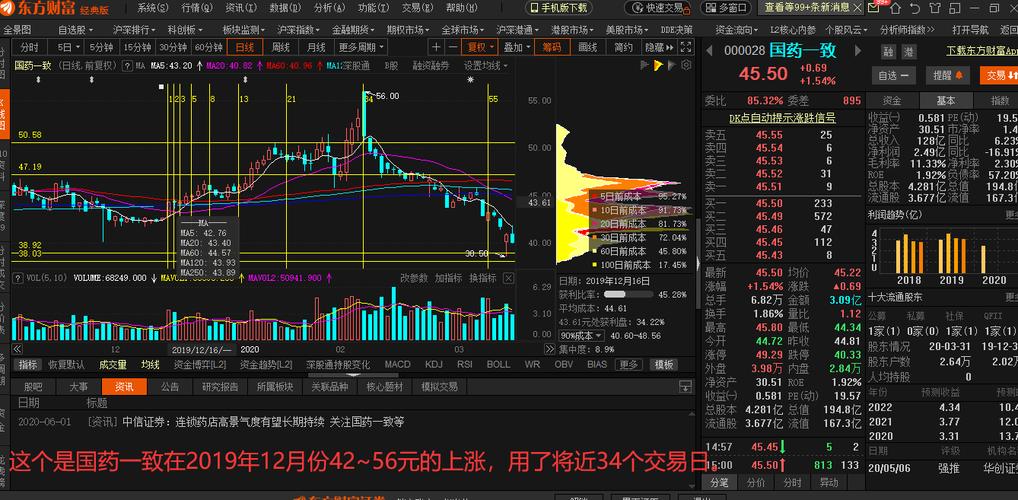This screenshot has height=500, width=1018.
Task: Open 更多 indicators button
Action: point(628,364)
